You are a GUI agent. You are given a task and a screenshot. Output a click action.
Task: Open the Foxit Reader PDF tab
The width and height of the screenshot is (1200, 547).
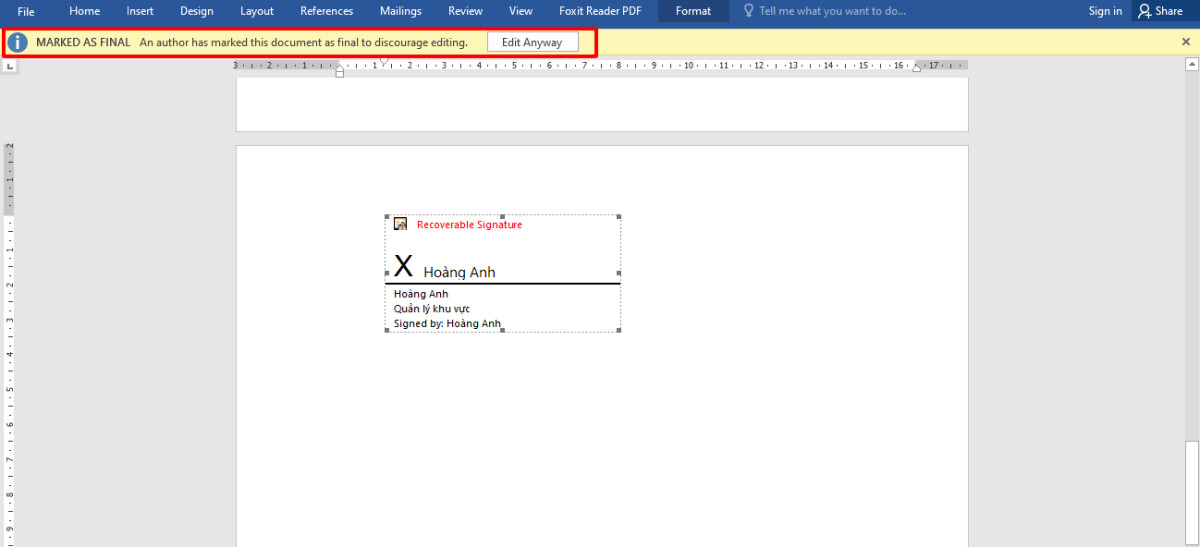tap(600, 11)
